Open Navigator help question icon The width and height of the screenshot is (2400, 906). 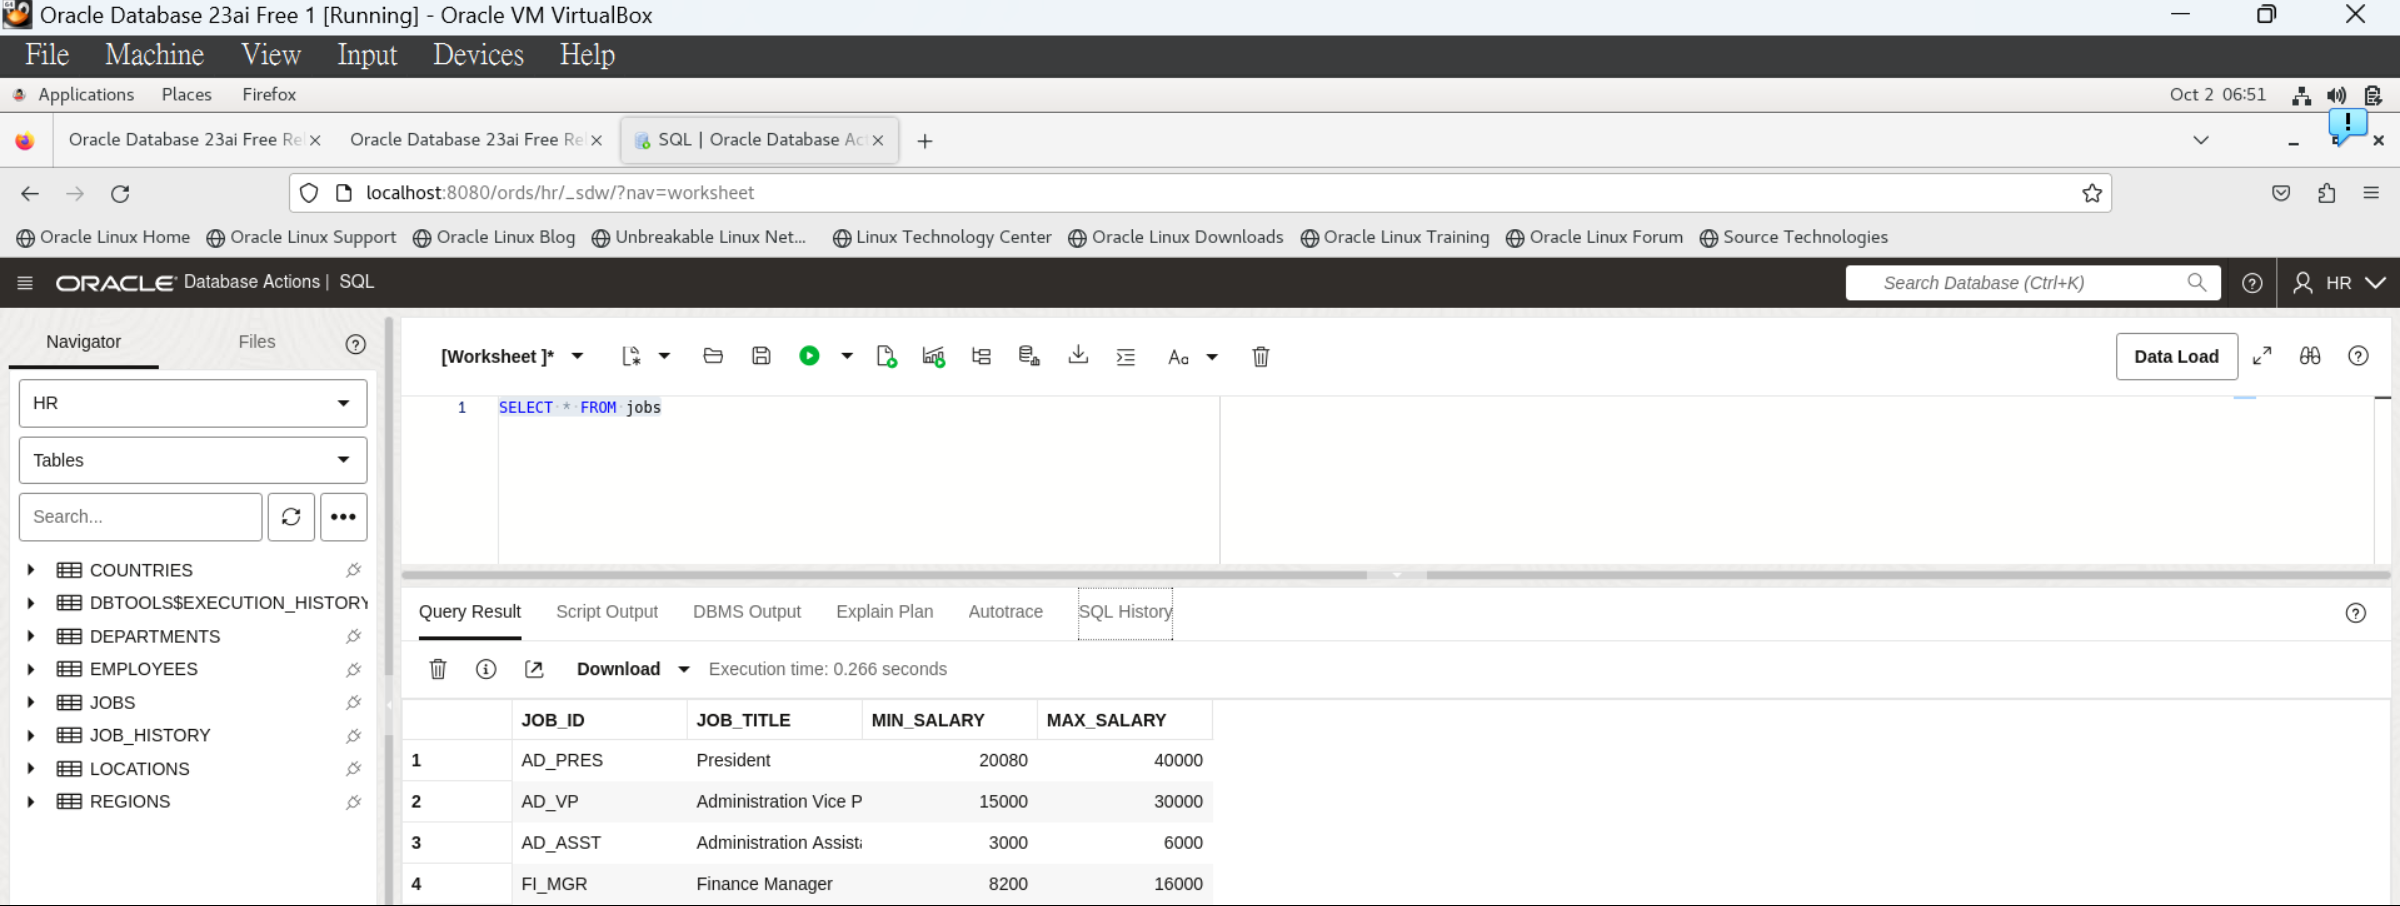[355, 344]
